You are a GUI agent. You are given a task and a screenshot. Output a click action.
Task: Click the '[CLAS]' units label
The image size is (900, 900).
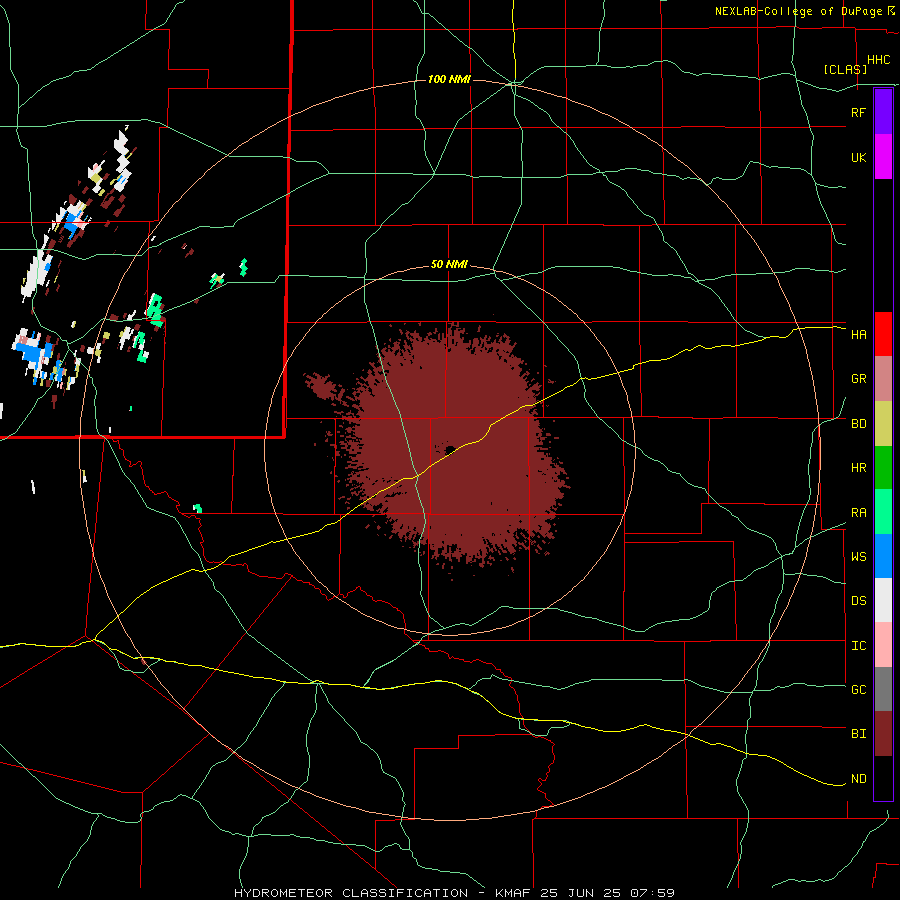(x=845, y=69)
